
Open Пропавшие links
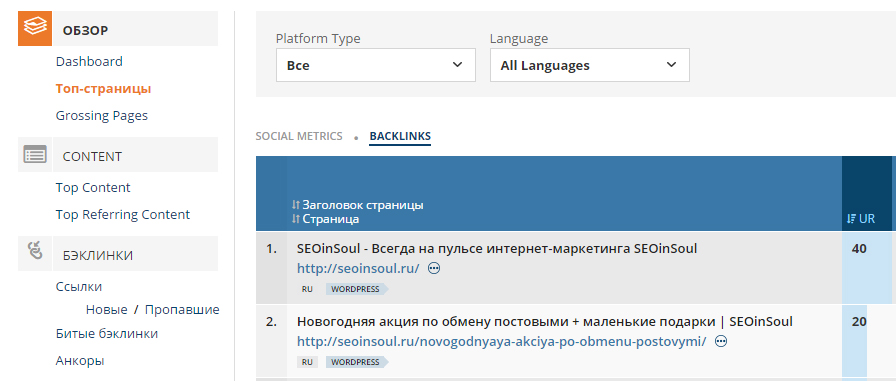(182, 310)
